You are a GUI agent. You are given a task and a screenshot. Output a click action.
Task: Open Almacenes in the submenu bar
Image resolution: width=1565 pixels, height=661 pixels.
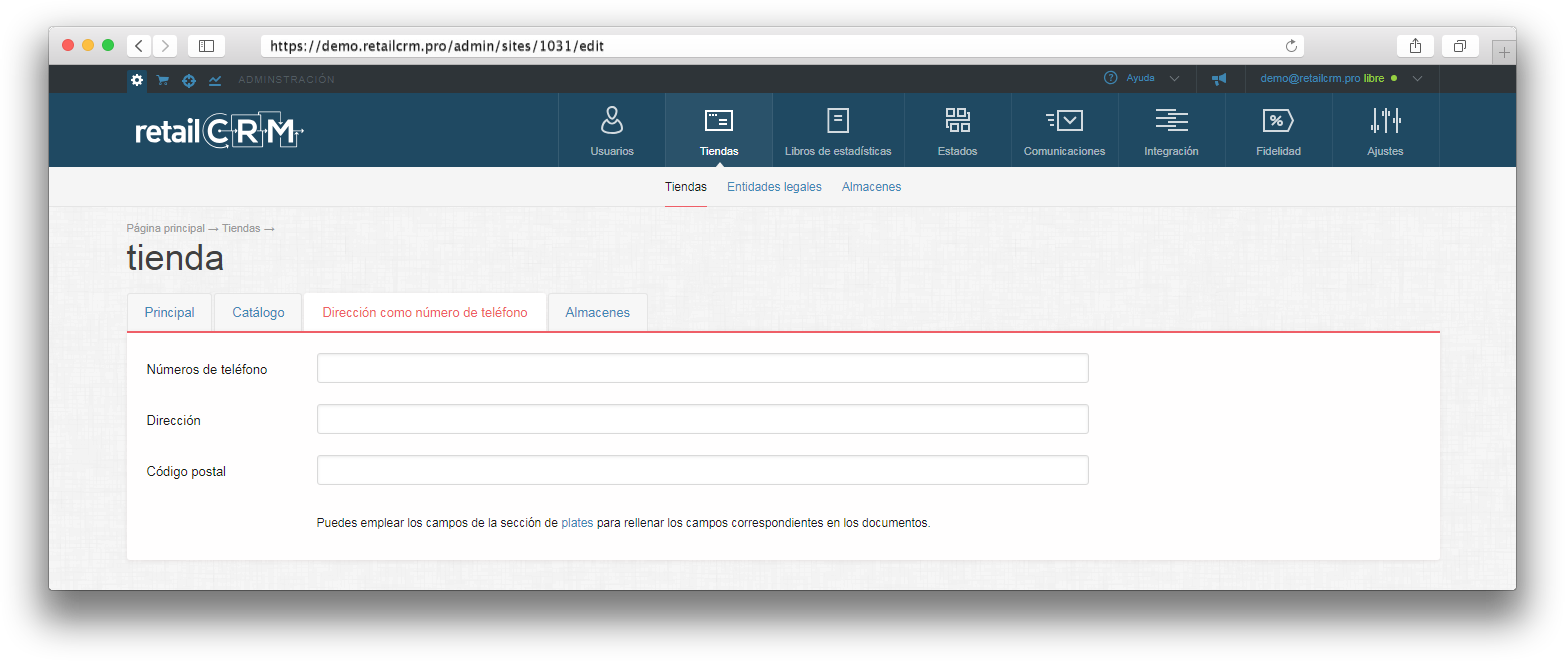tap(871, 187)
